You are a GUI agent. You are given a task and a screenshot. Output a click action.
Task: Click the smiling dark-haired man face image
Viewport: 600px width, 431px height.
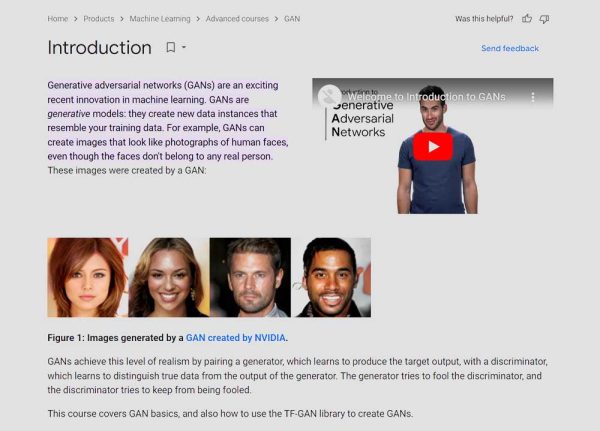click(331, 277)
